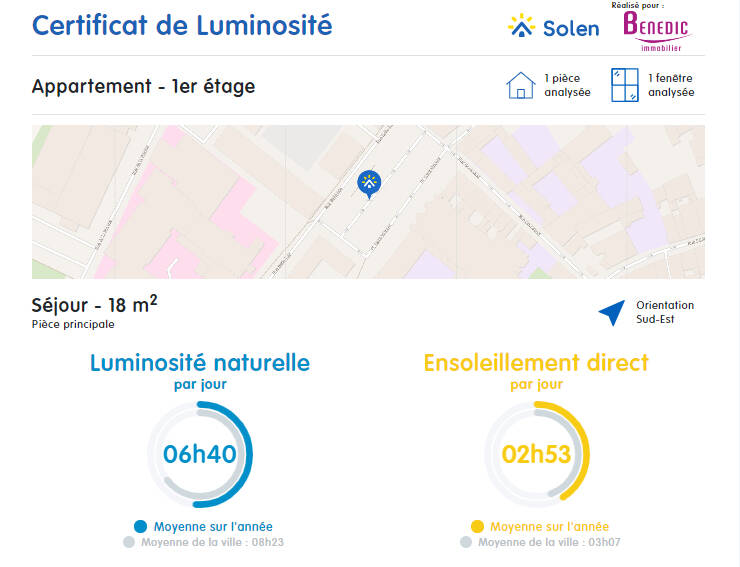The image size is (740, 567).
Task: Click the window icon for windows analysed
Action: pyautogui.click(x=624, y=85)
